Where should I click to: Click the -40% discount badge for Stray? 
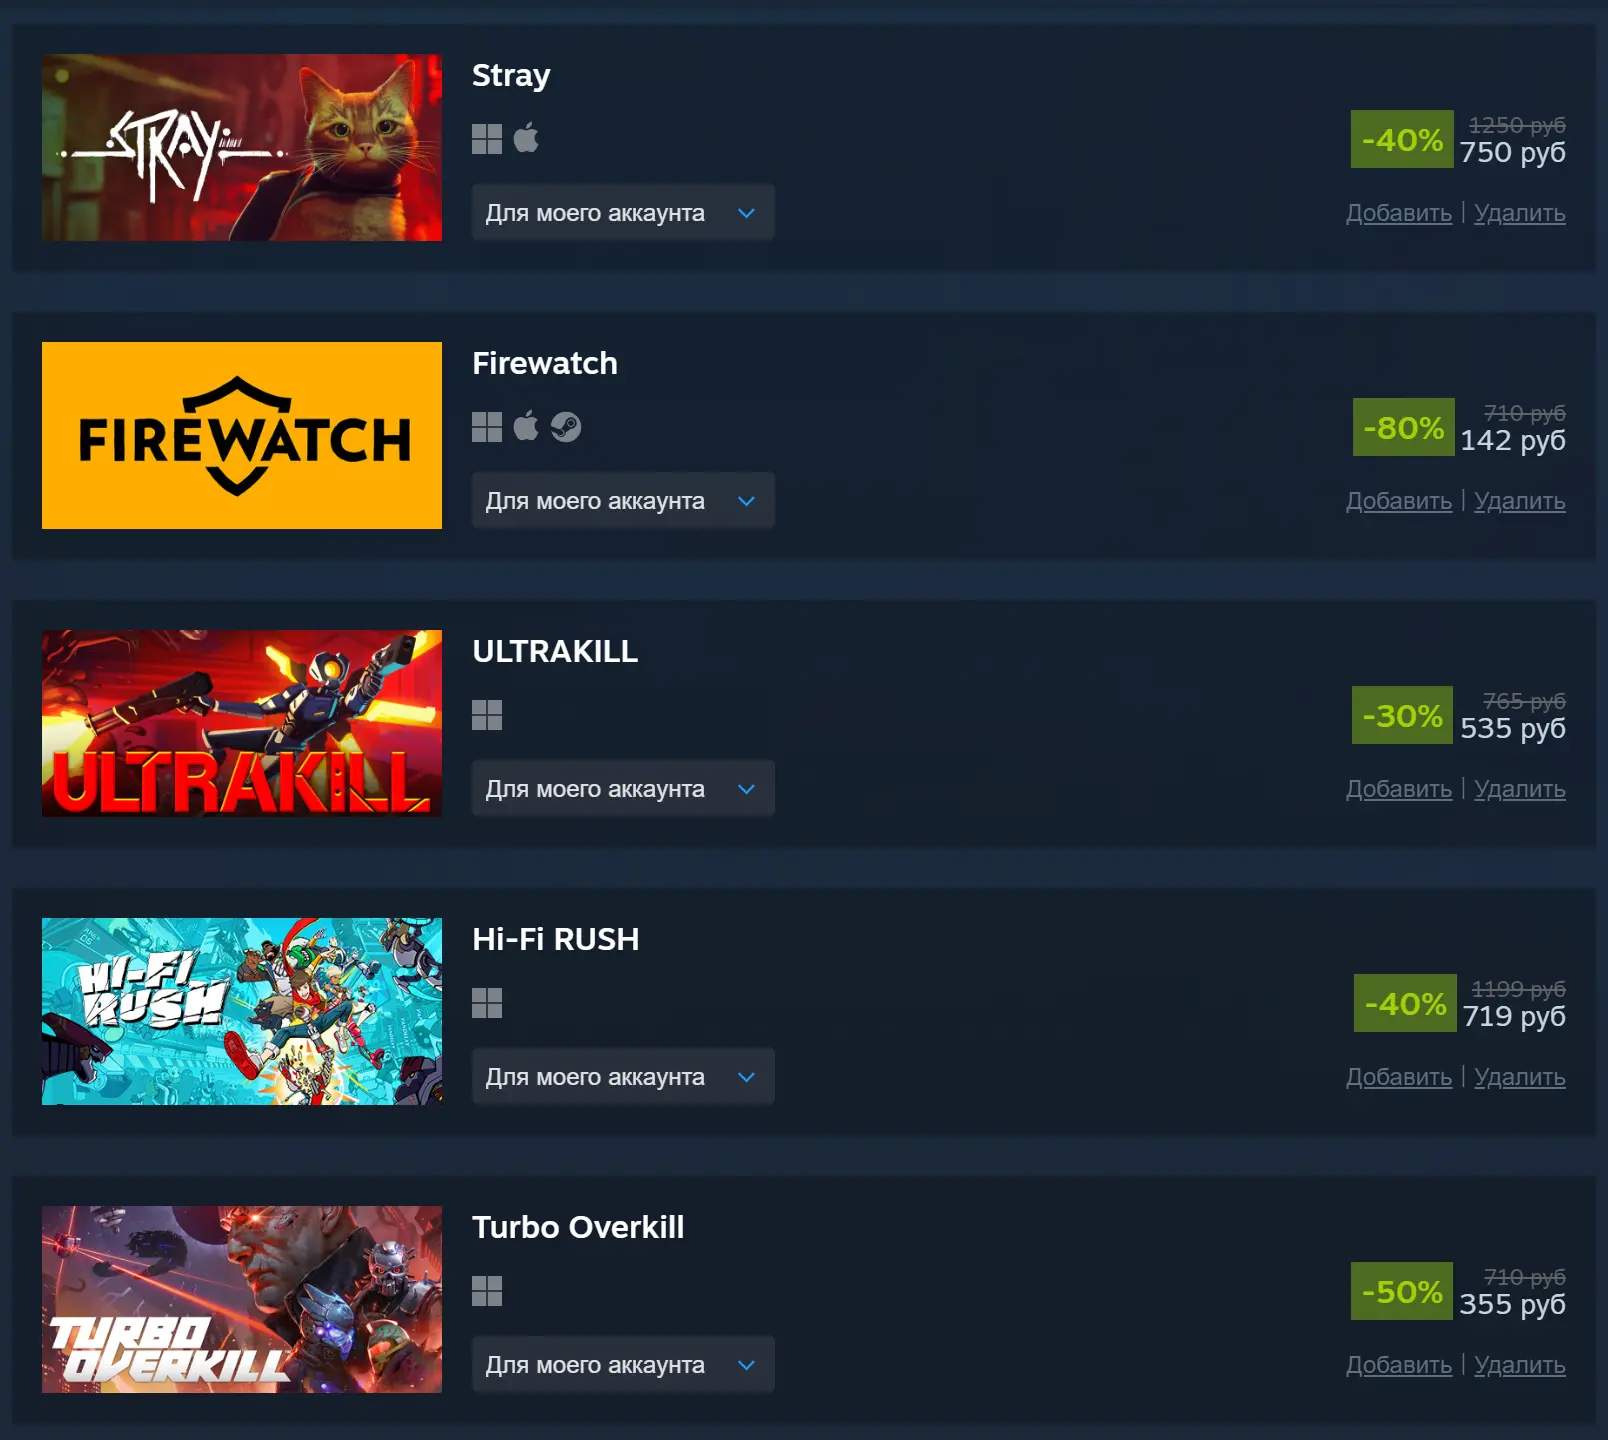tap(1402, 139)
